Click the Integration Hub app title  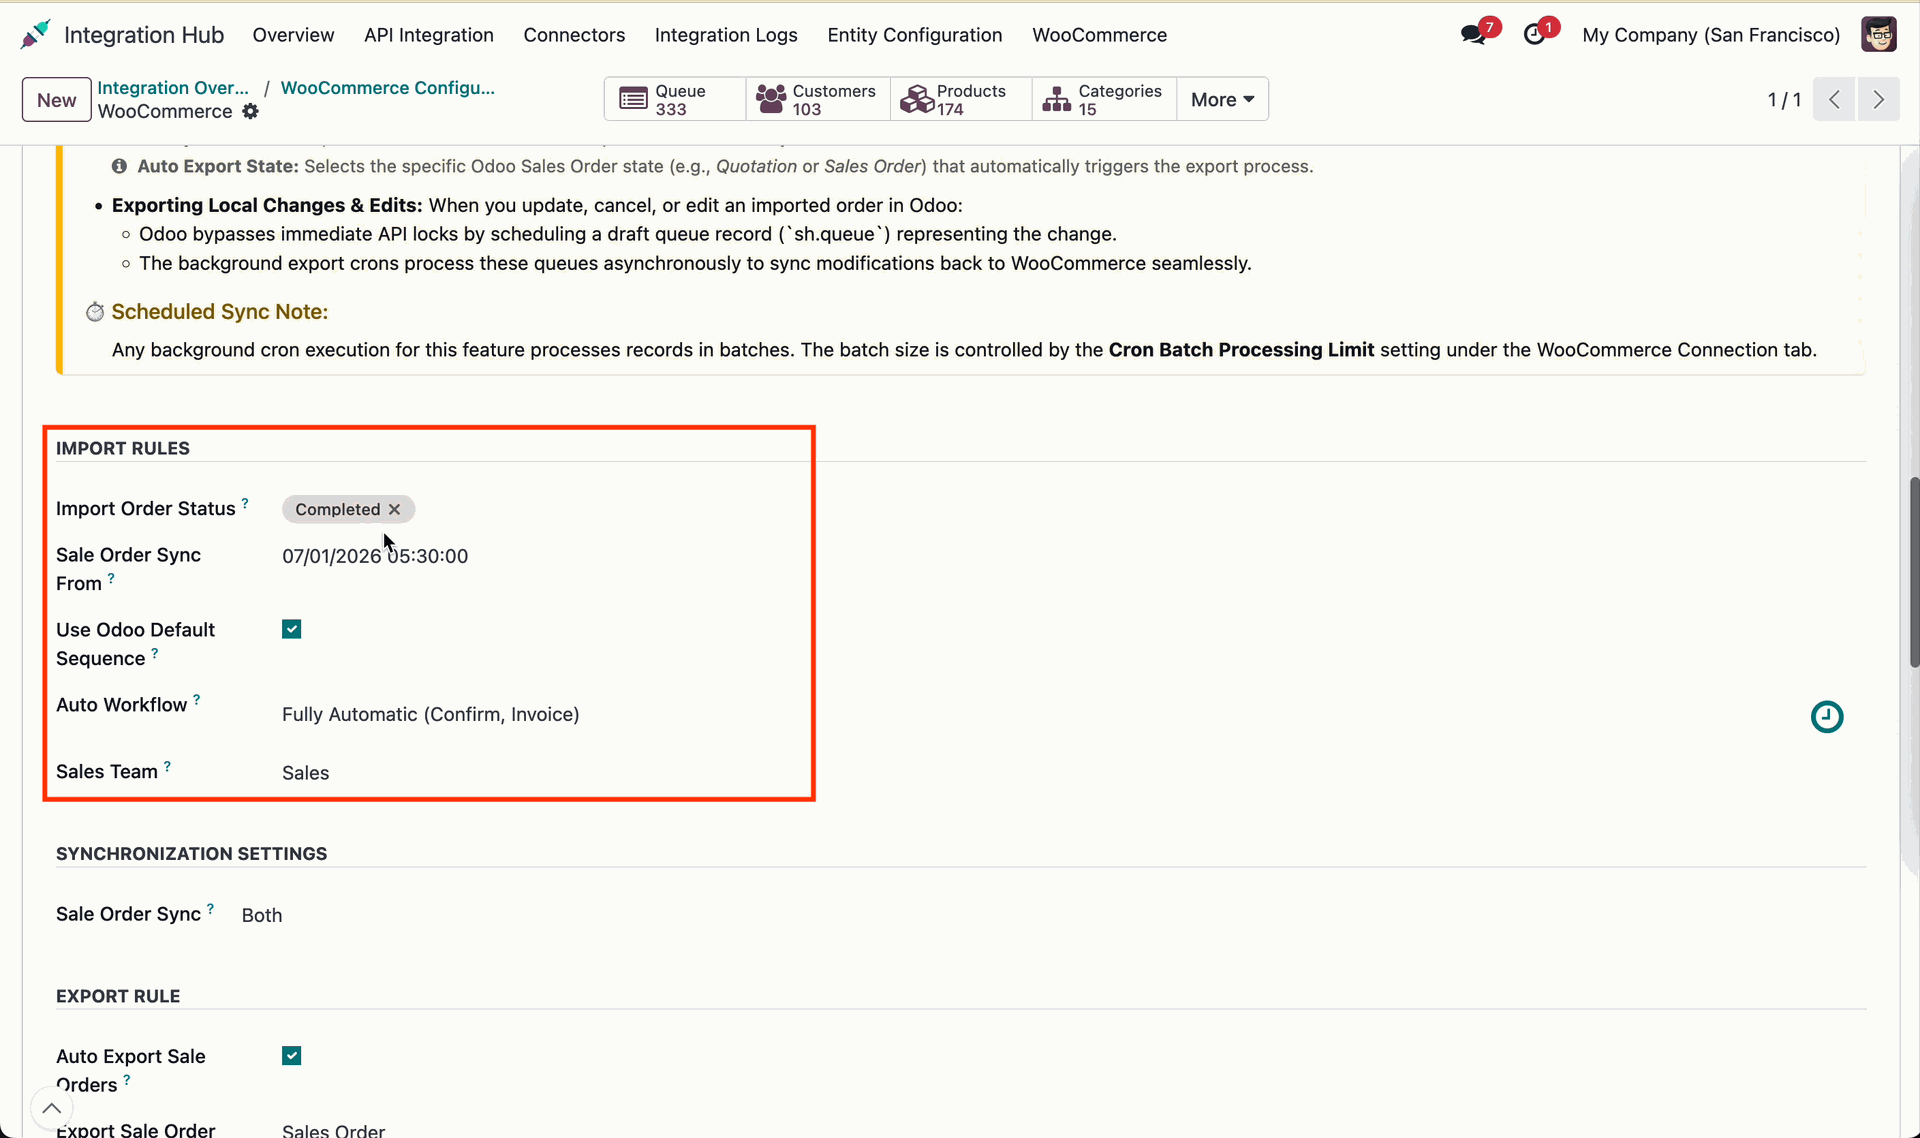144,35
